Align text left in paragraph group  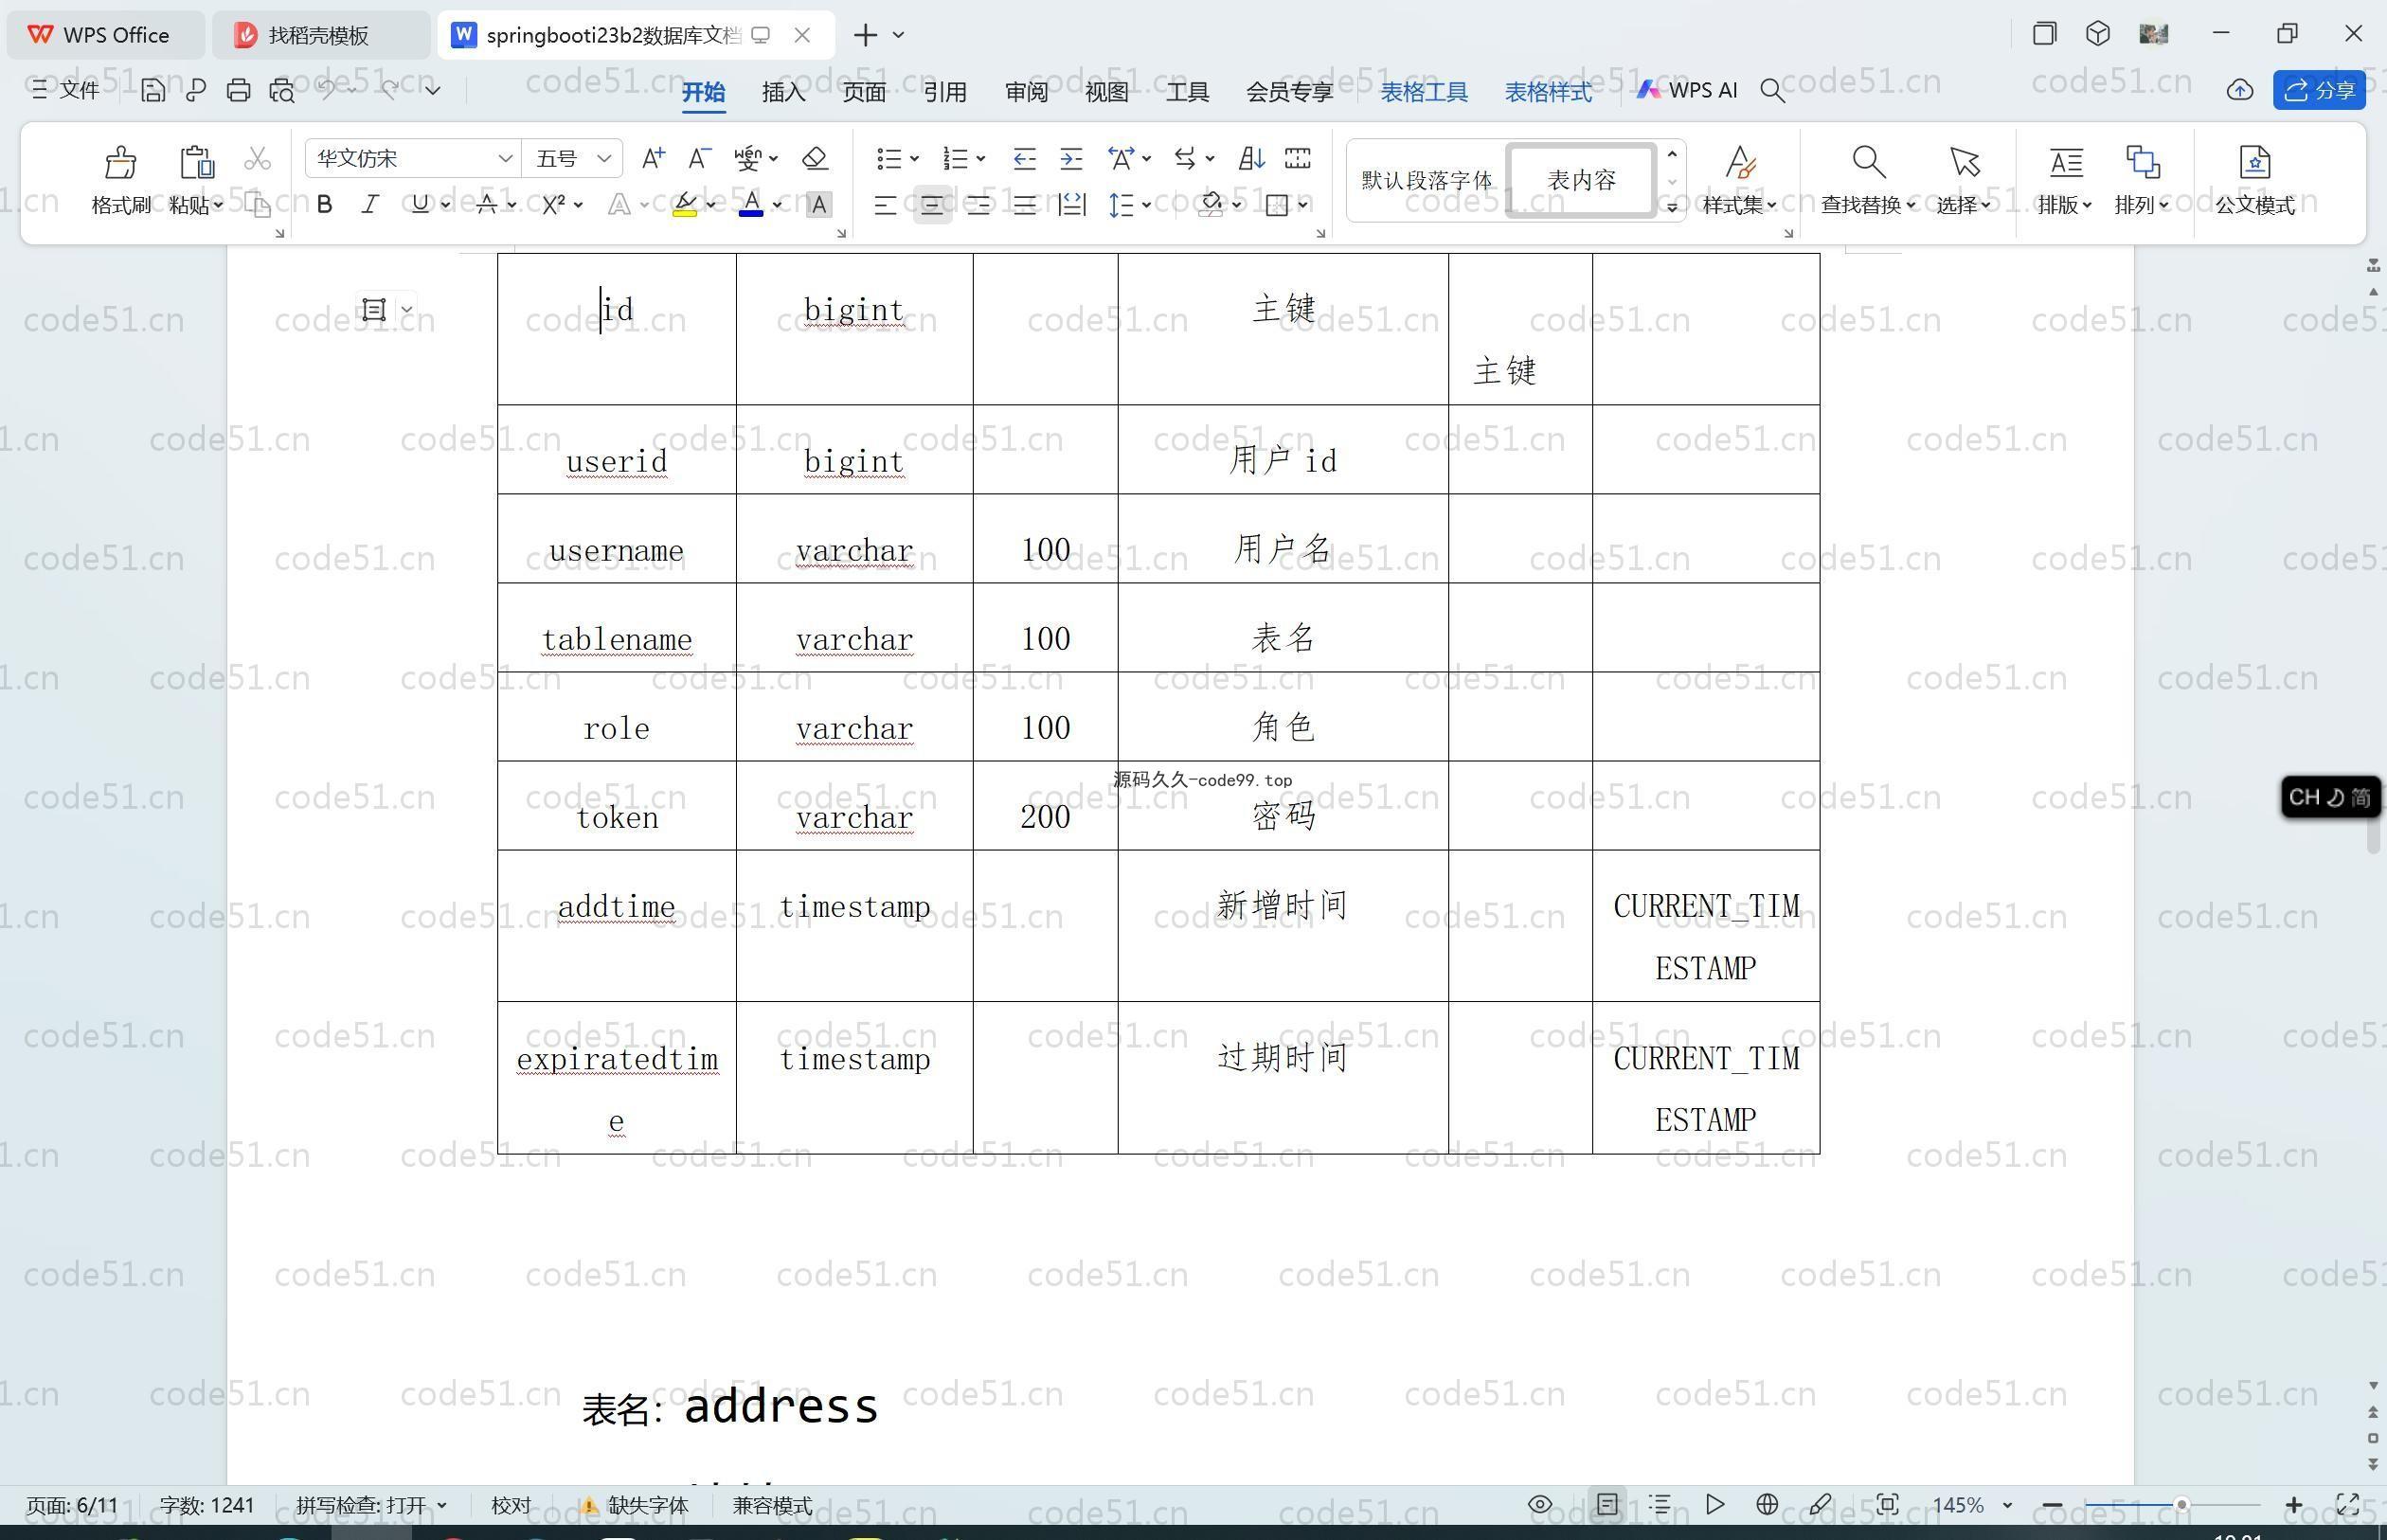885,205
